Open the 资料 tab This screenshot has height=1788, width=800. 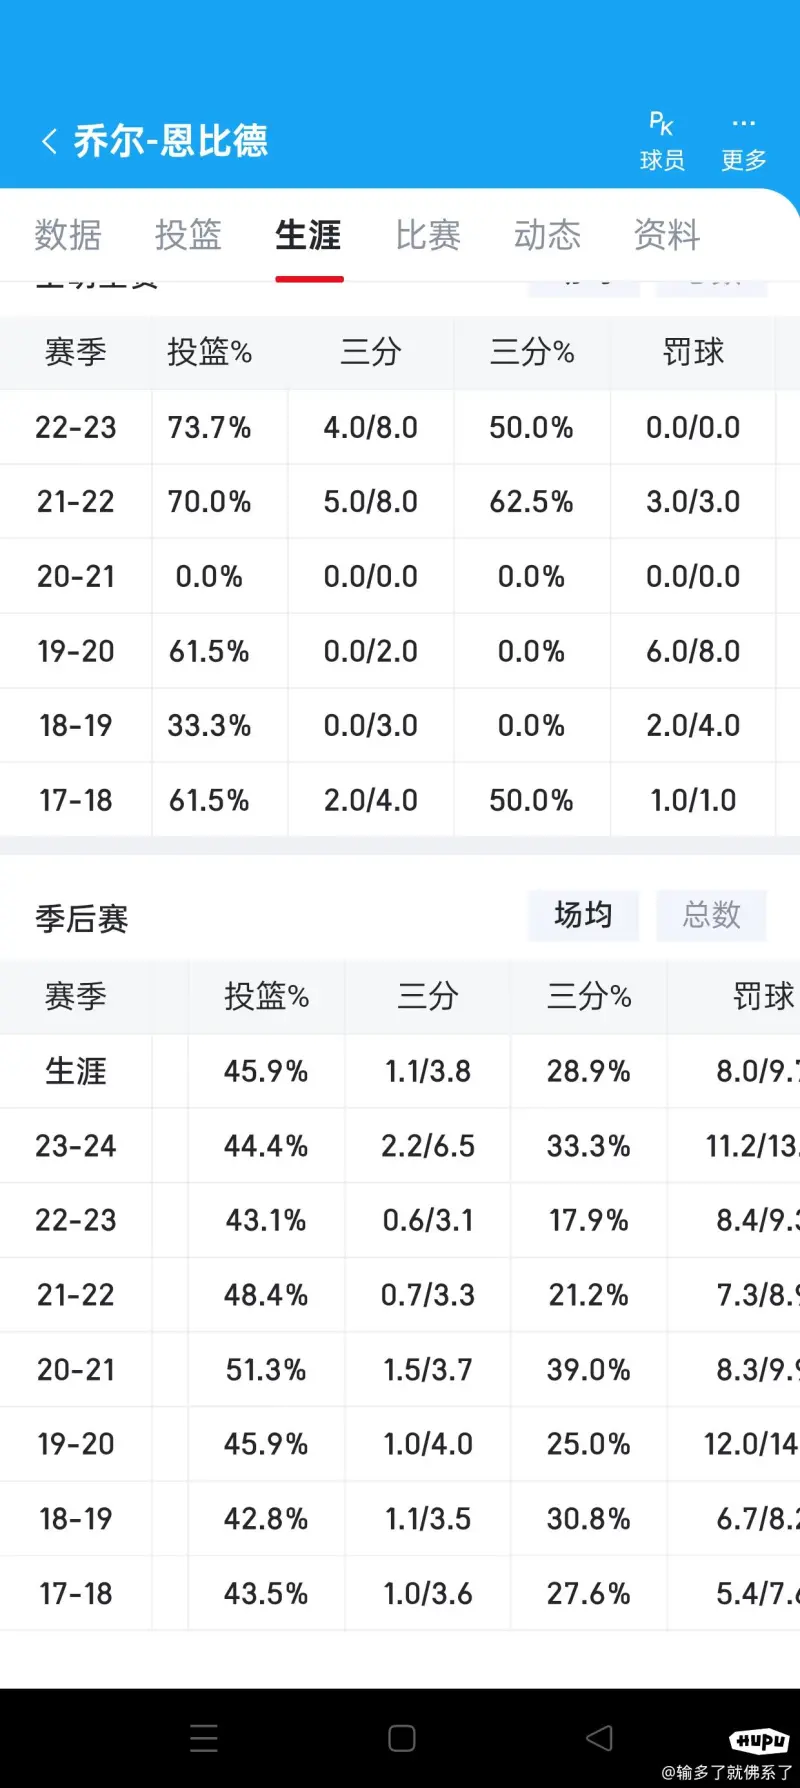click(x=667, y=235)
